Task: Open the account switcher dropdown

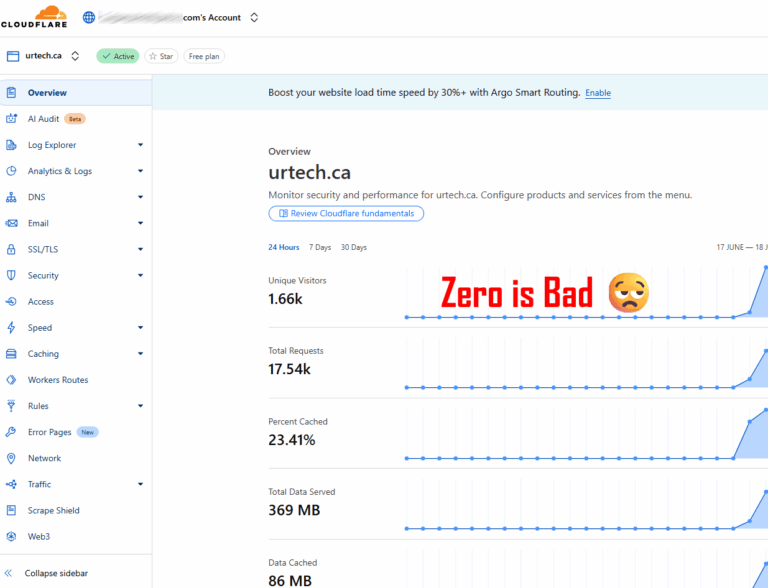Action: [x=254, y=17]
